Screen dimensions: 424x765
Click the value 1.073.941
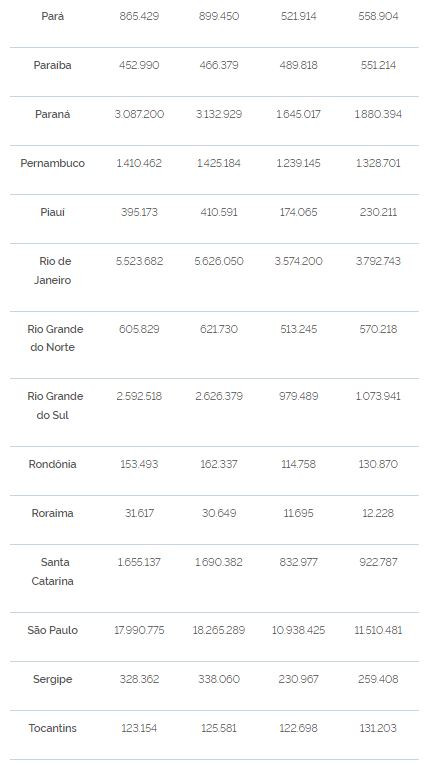(x=378, y=396)
